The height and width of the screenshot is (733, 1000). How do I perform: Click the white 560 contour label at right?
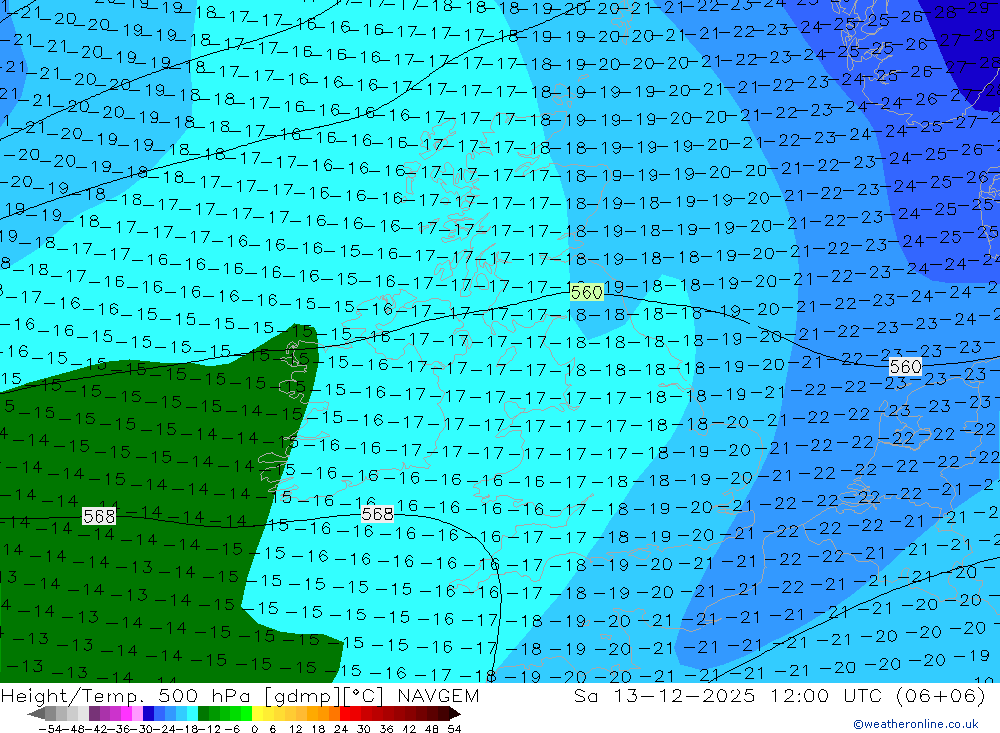click(905, 367)
